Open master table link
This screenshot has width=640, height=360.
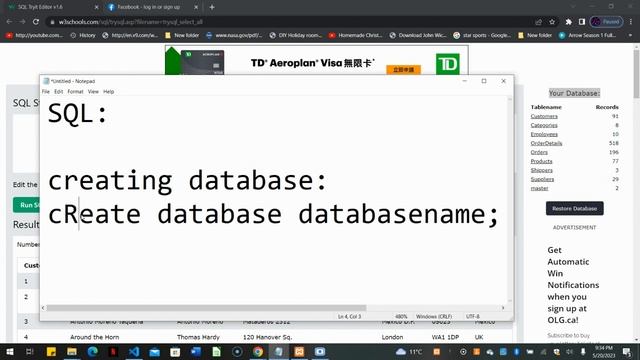[540, 188]
